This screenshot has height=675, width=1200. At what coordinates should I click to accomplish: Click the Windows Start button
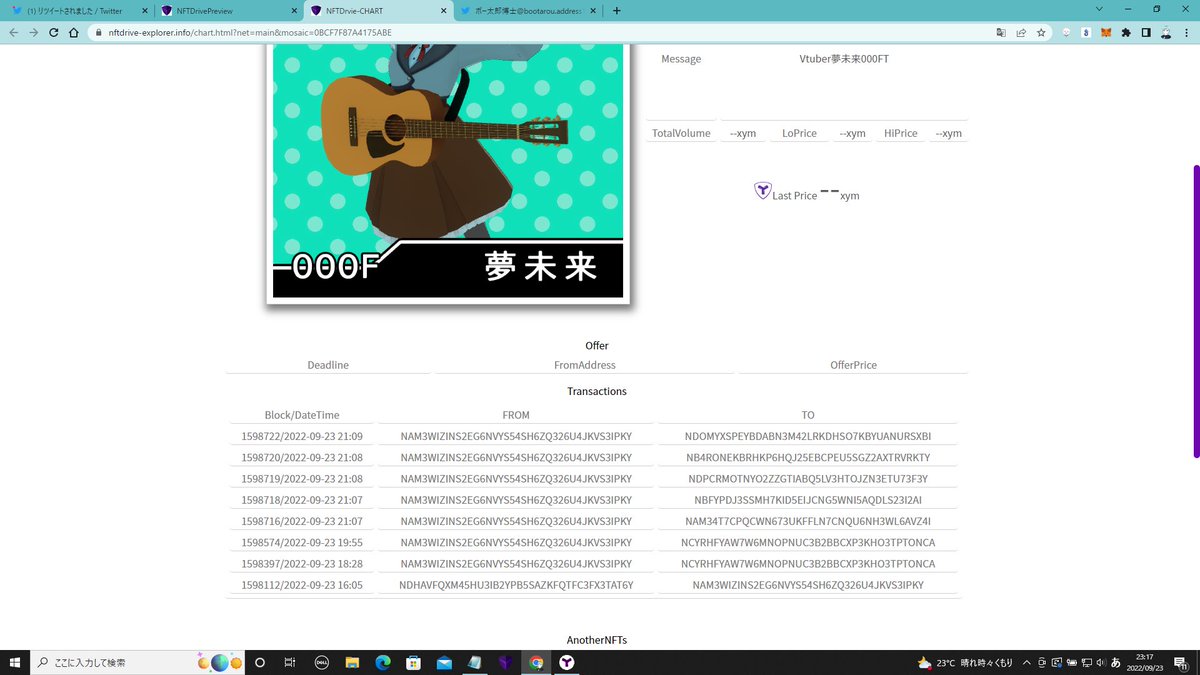(x=15, y=662)
